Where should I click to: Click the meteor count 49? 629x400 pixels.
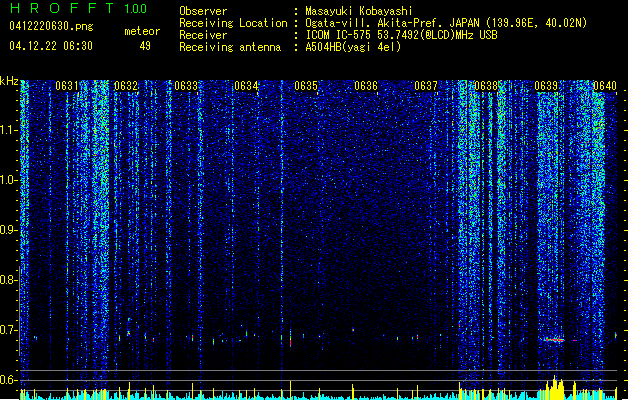point(145,46)
